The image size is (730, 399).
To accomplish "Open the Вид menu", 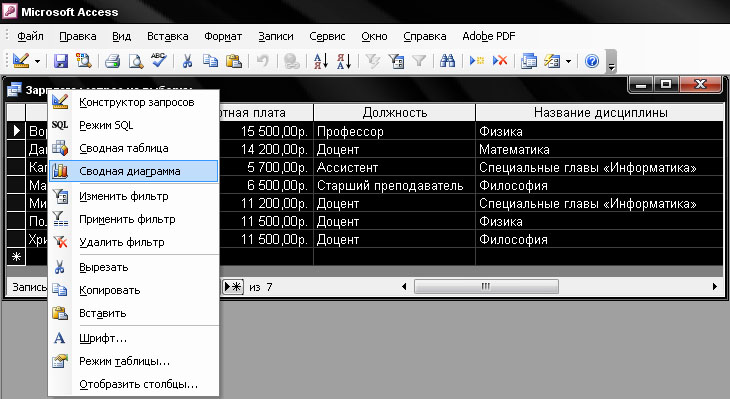I will (122, 36).
